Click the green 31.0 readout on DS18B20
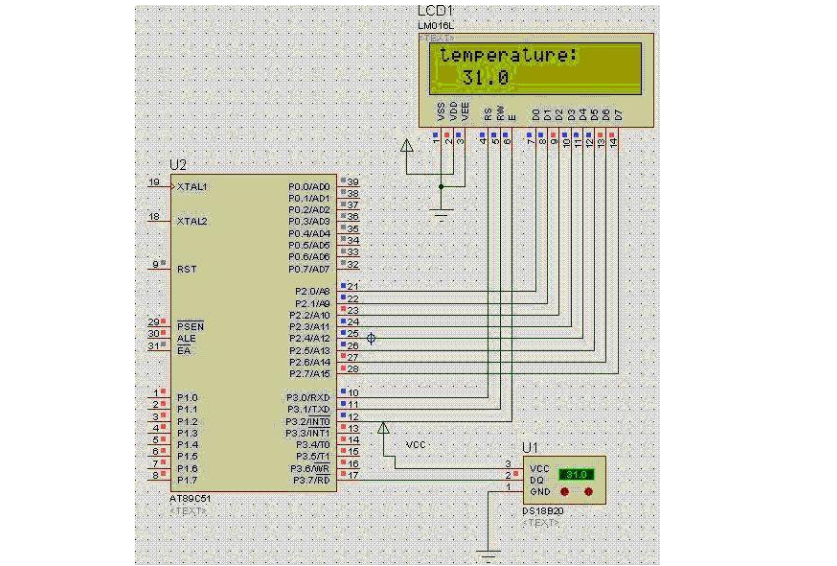 point(576,475)
